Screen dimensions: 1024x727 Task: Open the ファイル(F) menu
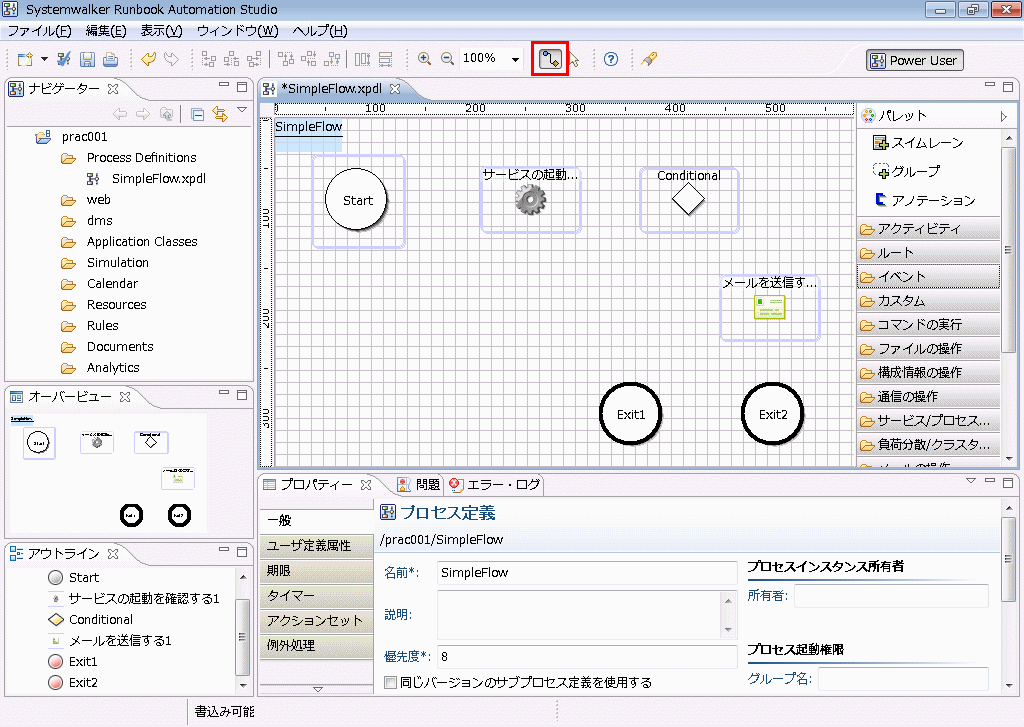(x=39, y=31)
